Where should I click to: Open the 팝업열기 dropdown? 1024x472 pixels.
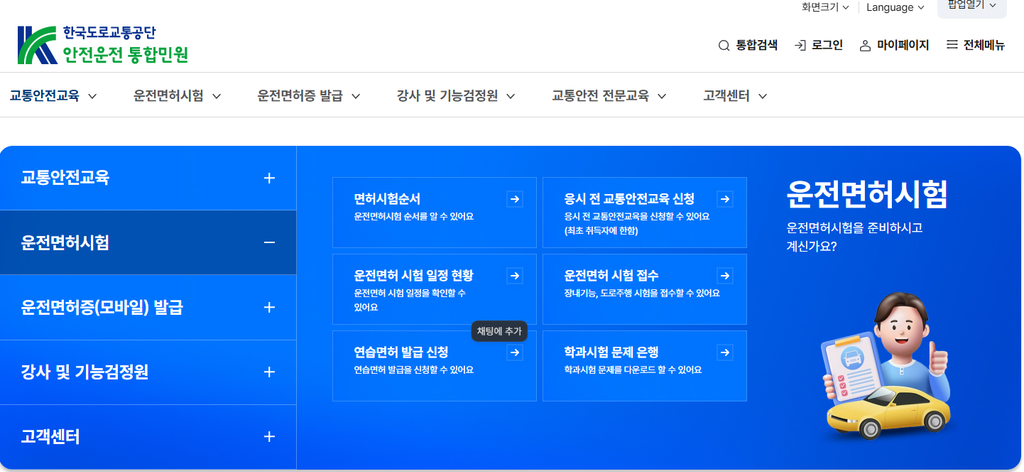click(x=972, y=6)
